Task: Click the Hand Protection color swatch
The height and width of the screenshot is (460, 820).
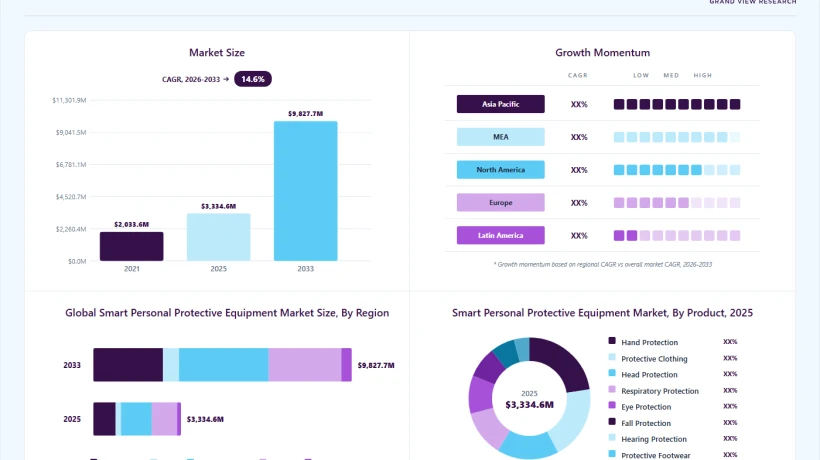Action: coord(612,341)
